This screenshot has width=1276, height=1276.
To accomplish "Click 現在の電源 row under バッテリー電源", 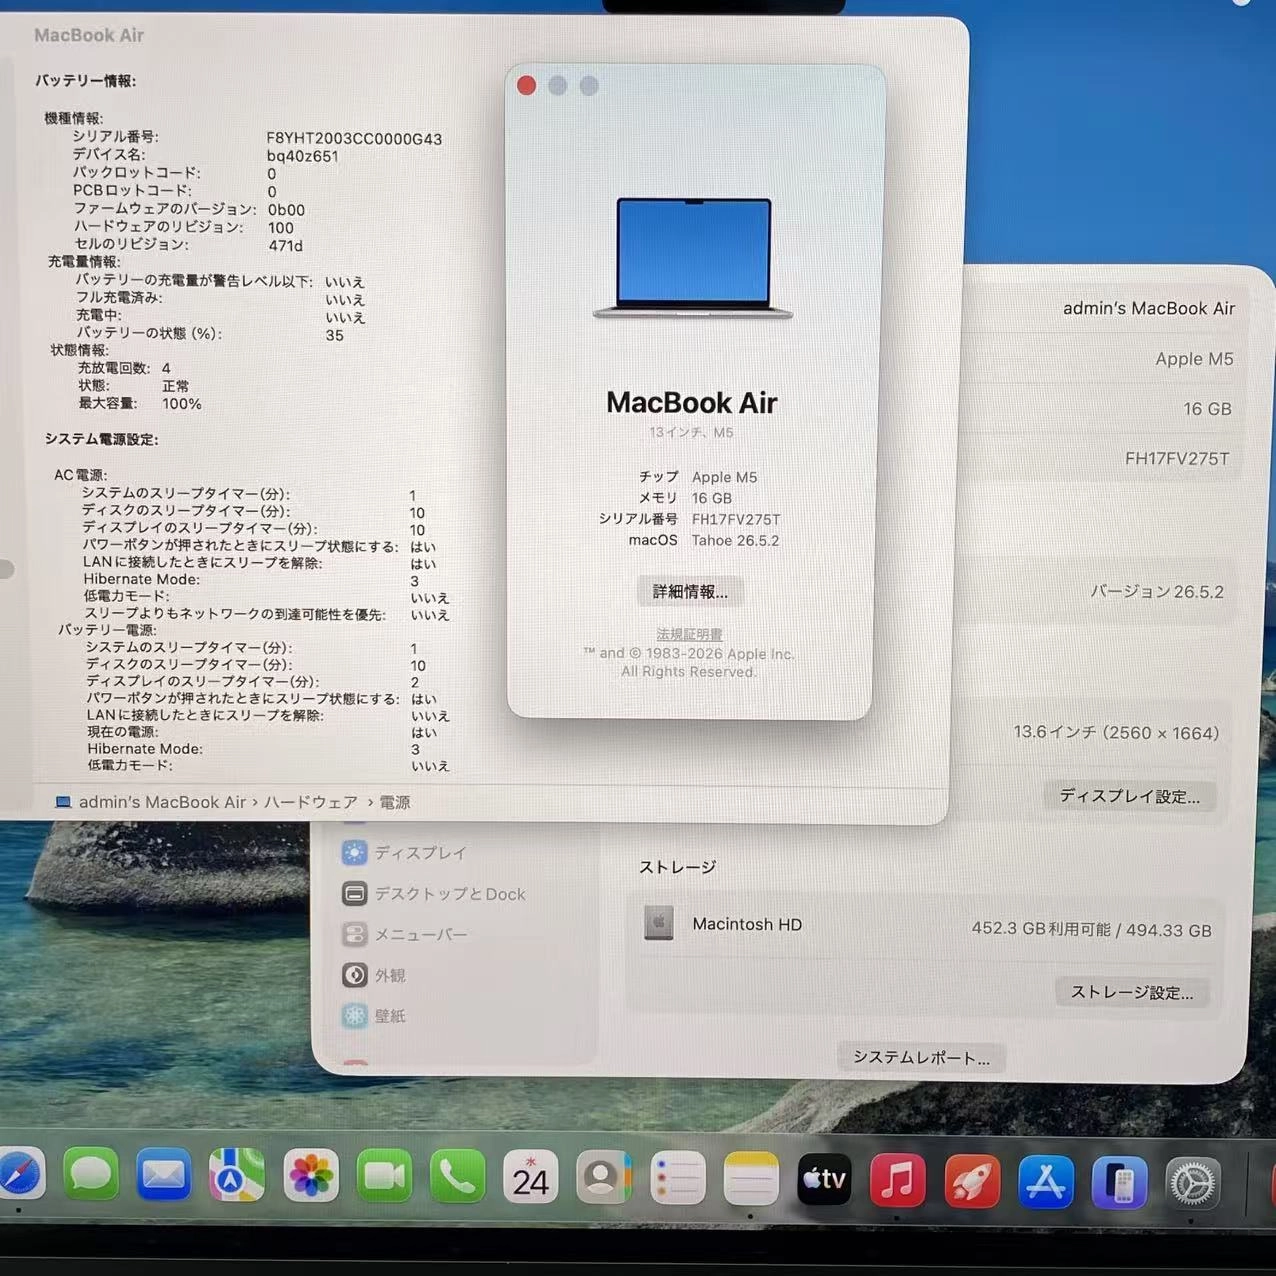I will [x=262, y=732].
